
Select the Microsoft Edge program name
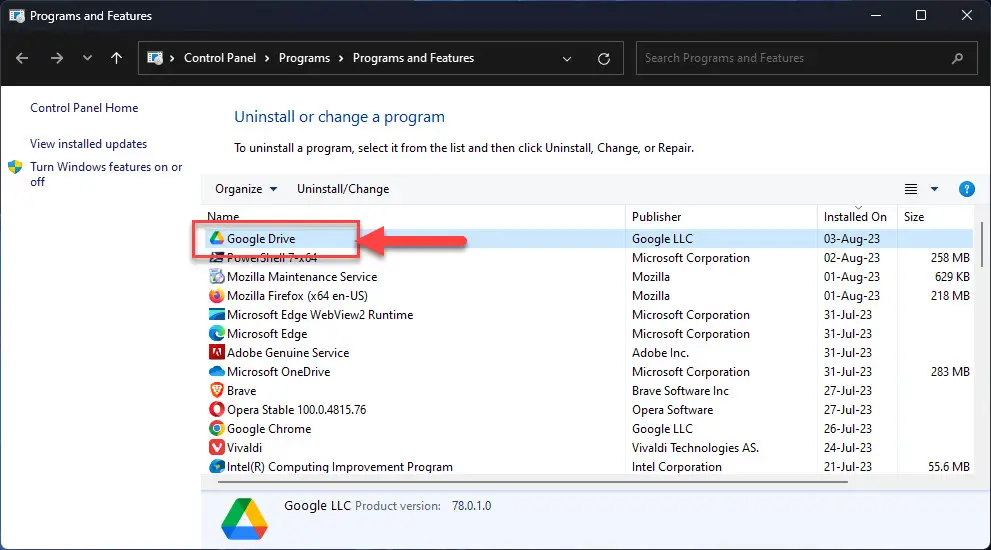point(267,334)
